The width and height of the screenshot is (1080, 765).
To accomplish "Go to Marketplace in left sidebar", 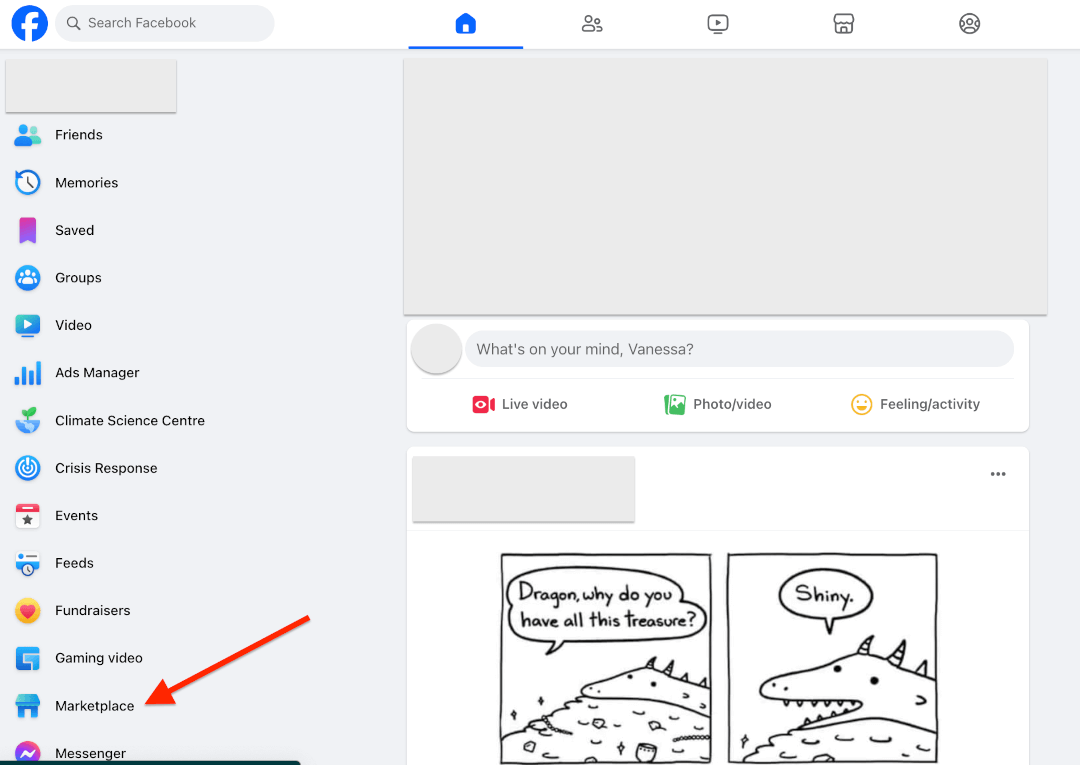I will 94,706.
